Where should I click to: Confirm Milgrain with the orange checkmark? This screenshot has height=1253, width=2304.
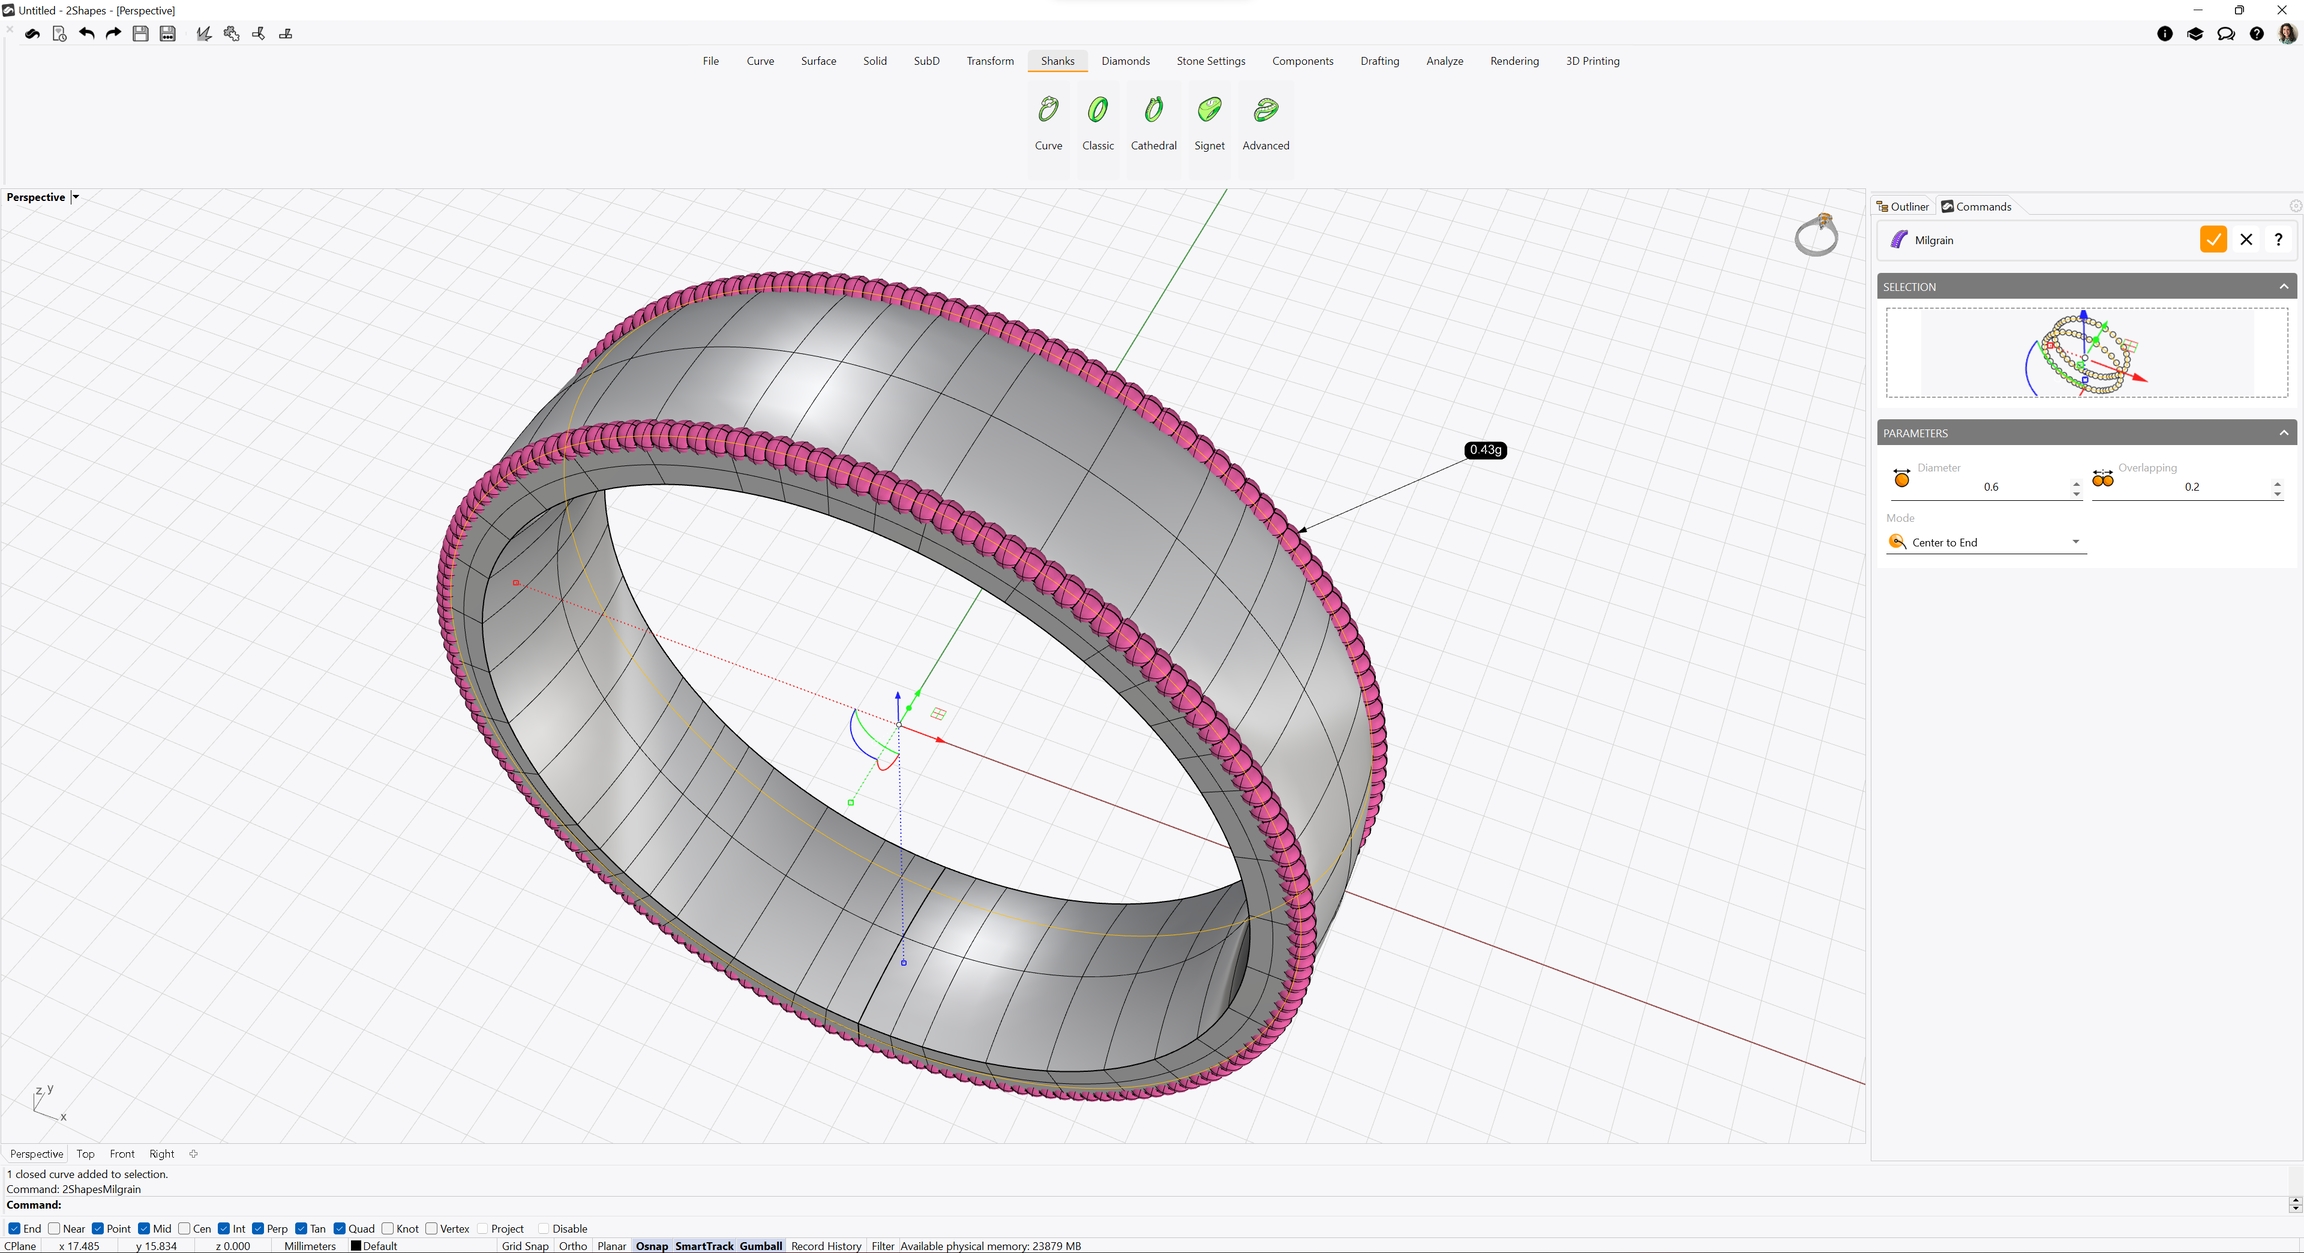coord(2213,240)
